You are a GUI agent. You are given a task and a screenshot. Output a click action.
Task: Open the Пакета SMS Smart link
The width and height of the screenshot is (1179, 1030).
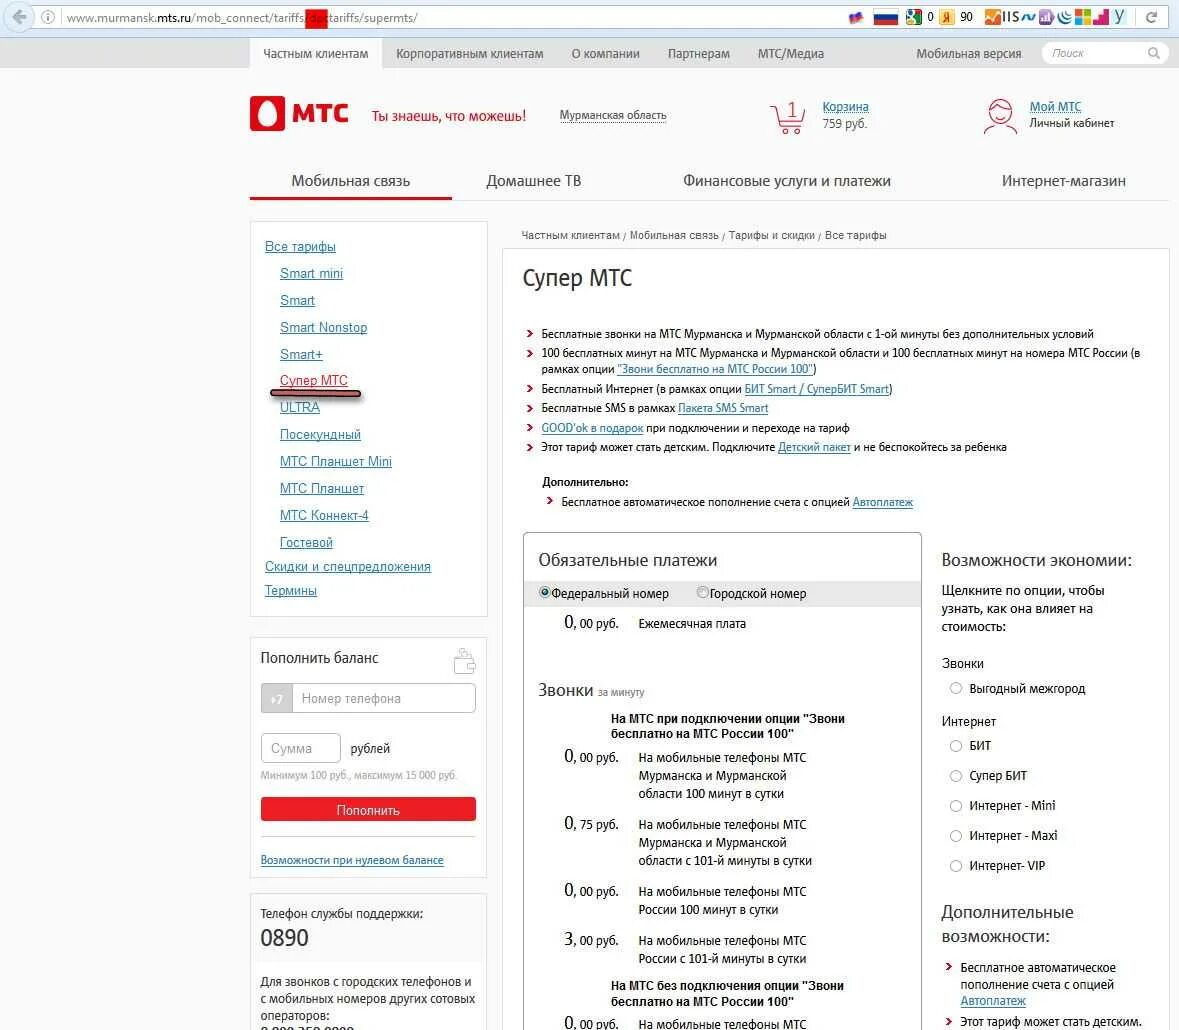723,408
